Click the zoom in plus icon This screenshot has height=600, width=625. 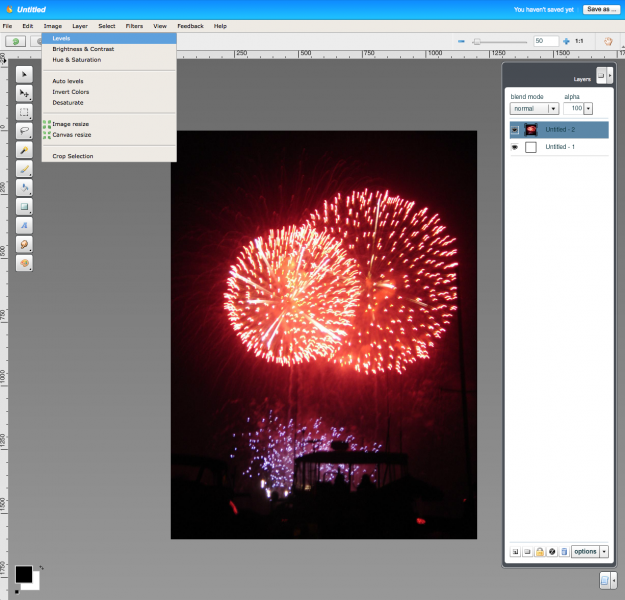(x=566, y=41)
